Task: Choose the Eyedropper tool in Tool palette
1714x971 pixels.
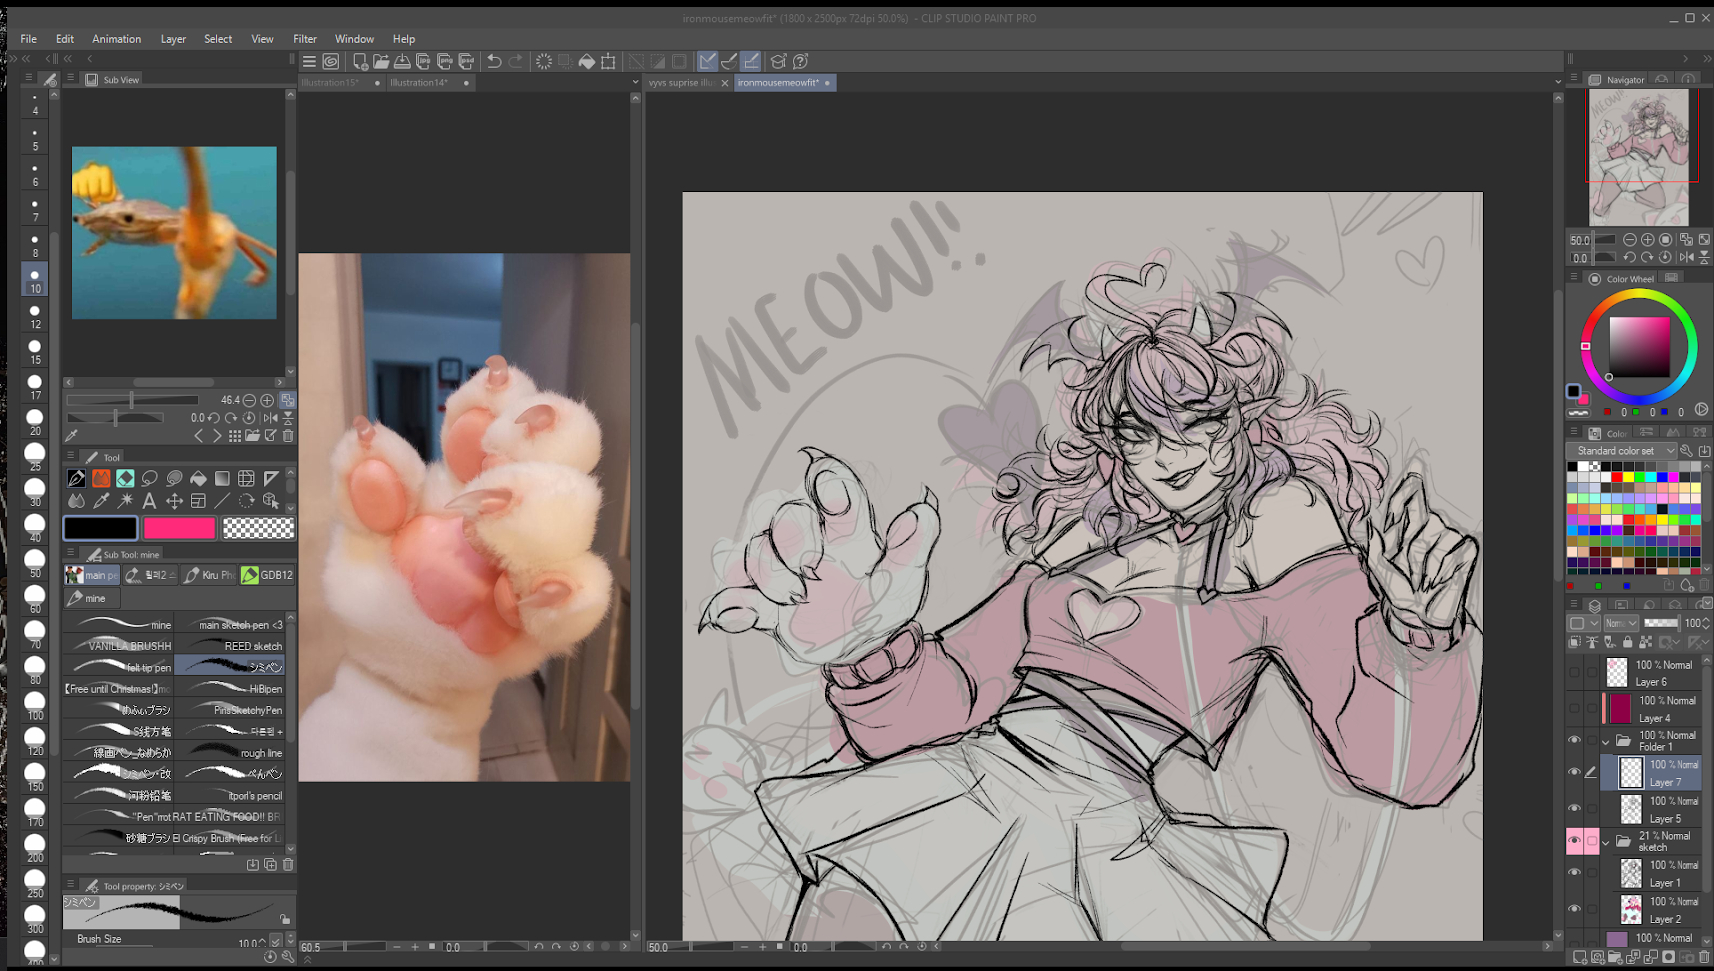Action: 101,501
